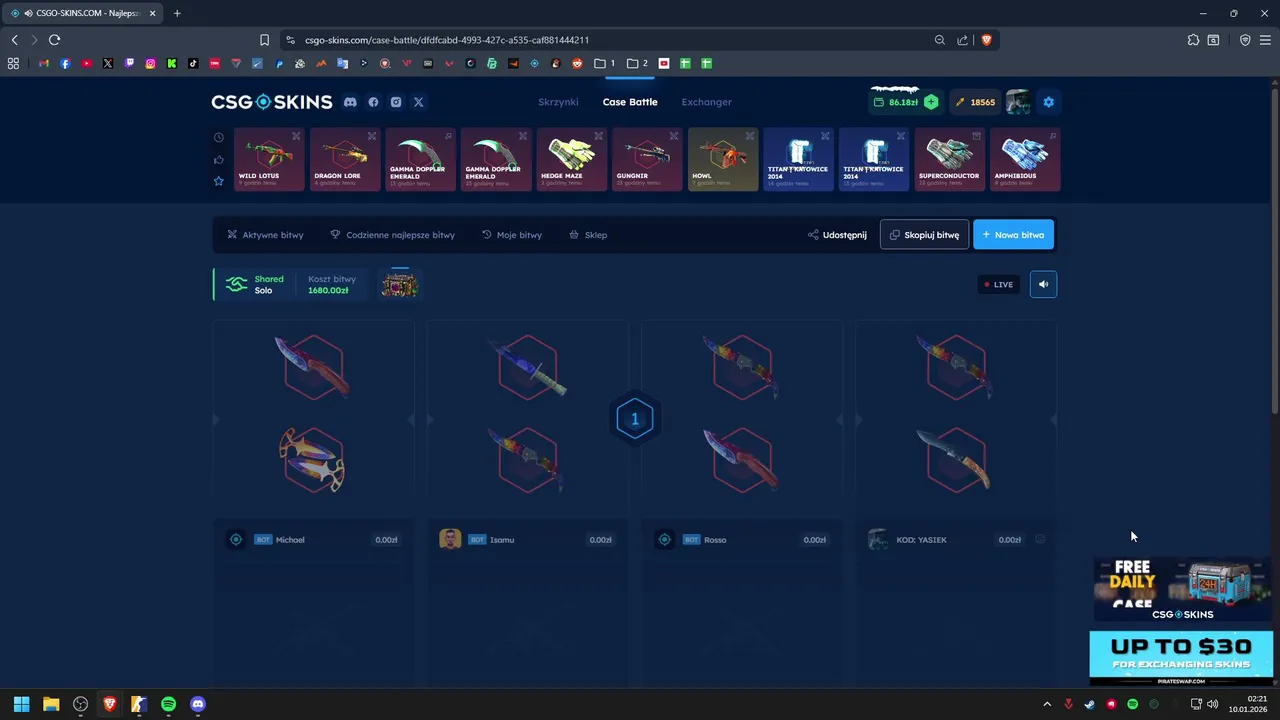
Task: Mute battle sound with the speaker button
Action: 1043,284
